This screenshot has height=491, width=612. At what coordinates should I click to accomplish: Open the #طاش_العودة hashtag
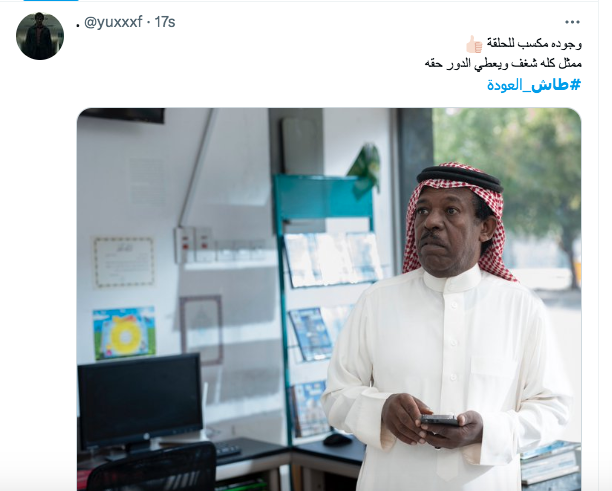click(534, 85)
